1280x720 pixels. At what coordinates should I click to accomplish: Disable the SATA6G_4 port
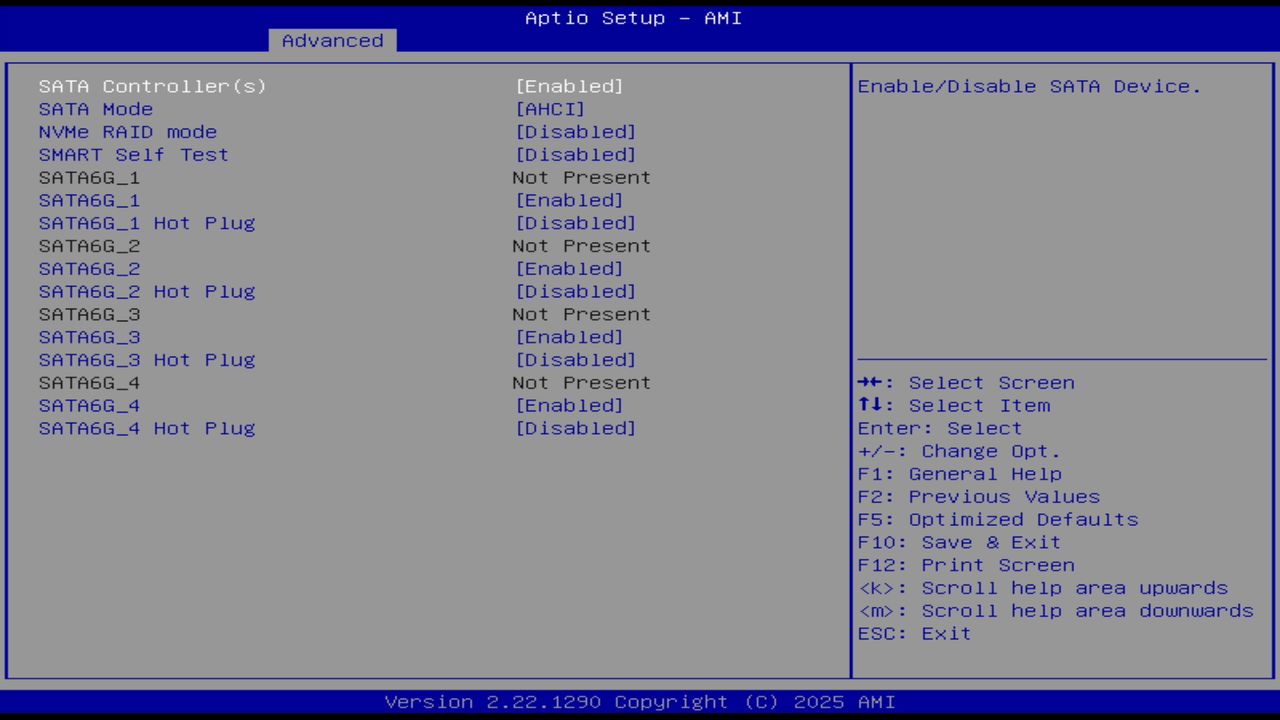tap(569, 405)
